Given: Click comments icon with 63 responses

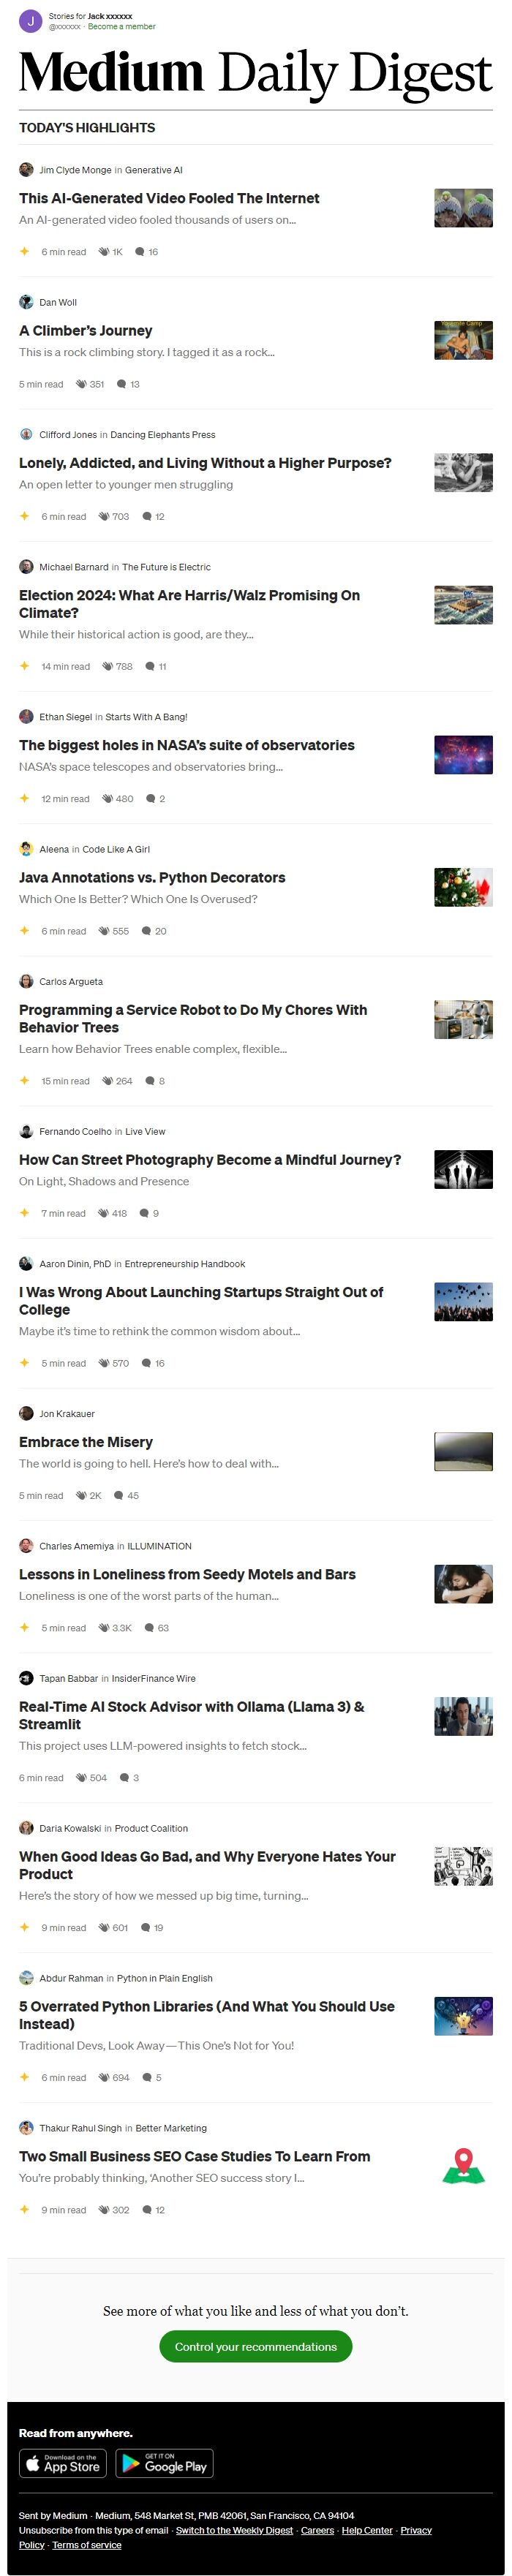Looking at the screenshot, I should click(150, 1628).
